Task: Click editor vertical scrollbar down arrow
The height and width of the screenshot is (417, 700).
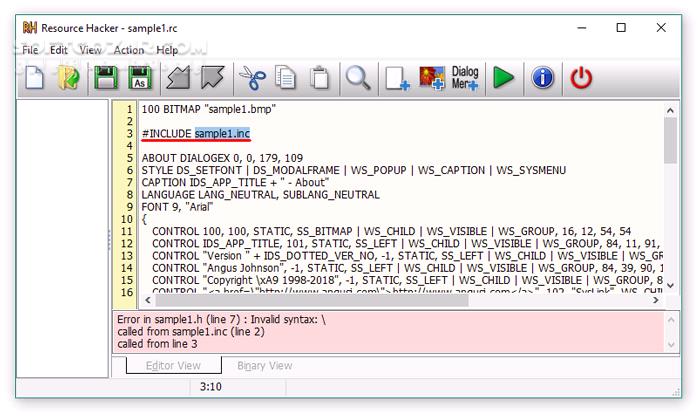Action: pyautogui.click(x=670, y=285)
